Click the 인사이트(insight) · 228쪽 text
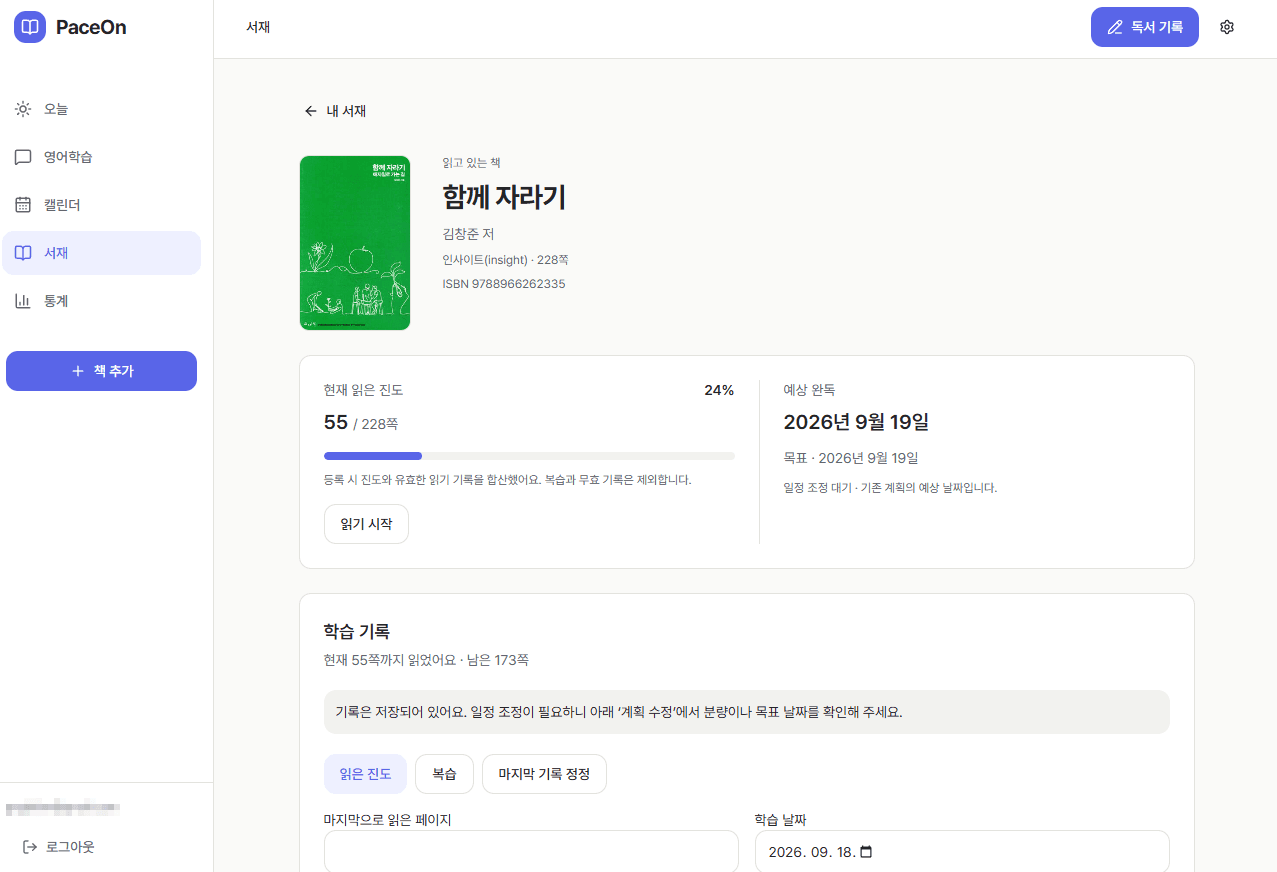Viewport: 1277px width, 872px height. 505,260
